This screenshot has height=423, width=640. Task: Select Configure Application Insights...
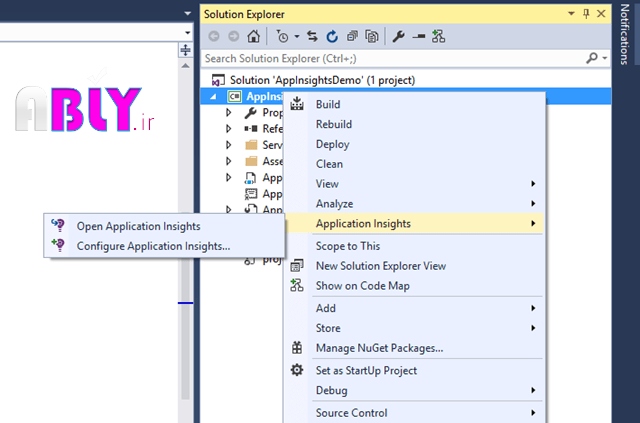click(x=164, y=246)
